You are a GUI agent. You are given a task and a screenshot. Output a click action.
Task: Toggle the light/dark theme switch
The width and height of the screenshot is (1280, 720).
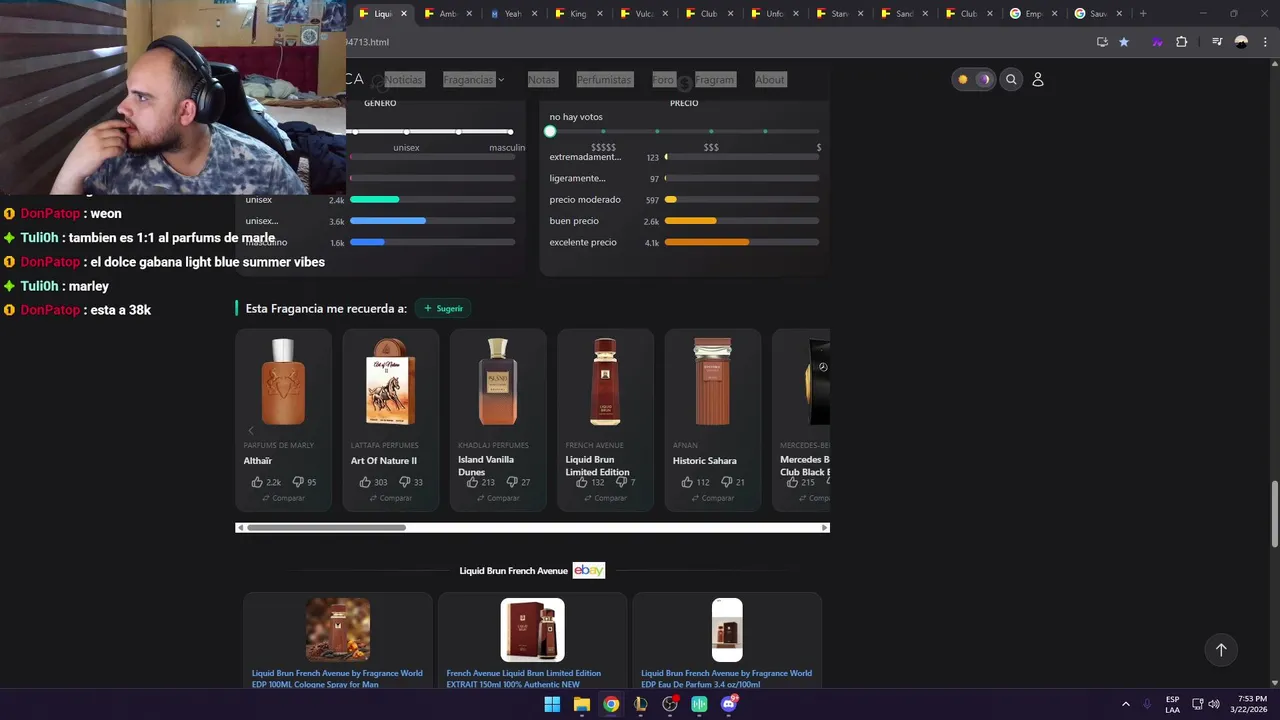[973, 79]
